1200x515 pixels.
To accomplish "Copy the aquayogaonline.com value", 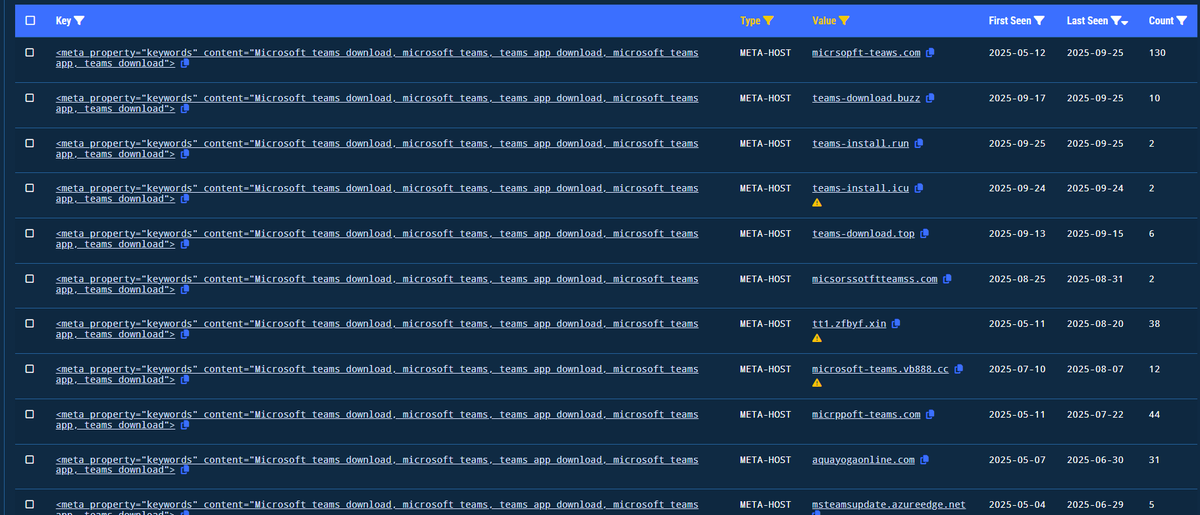I will (x=924, y=459).
